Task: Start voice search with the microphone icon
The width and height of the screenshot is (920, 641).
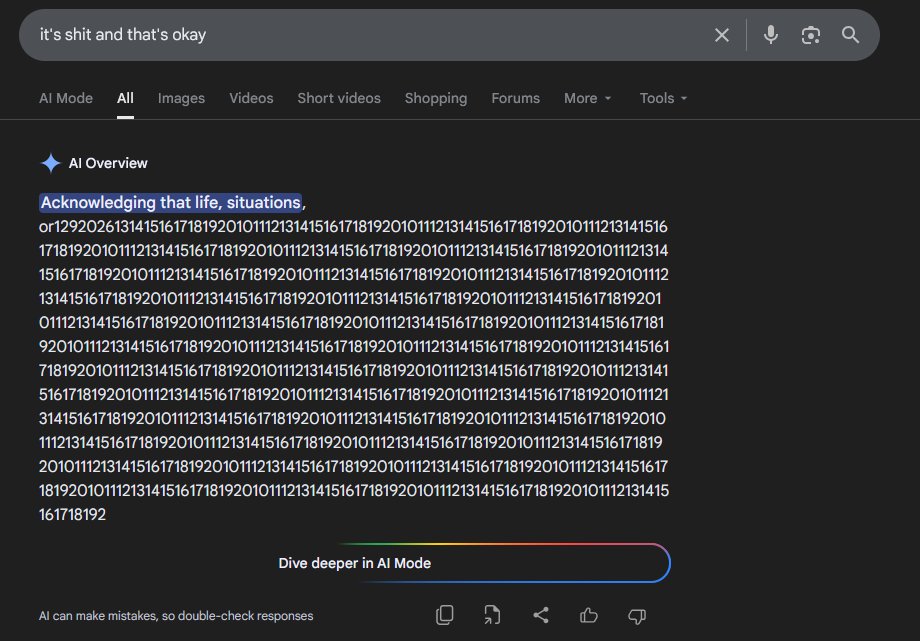Action: pyautogui.click(x=770, y=35)
